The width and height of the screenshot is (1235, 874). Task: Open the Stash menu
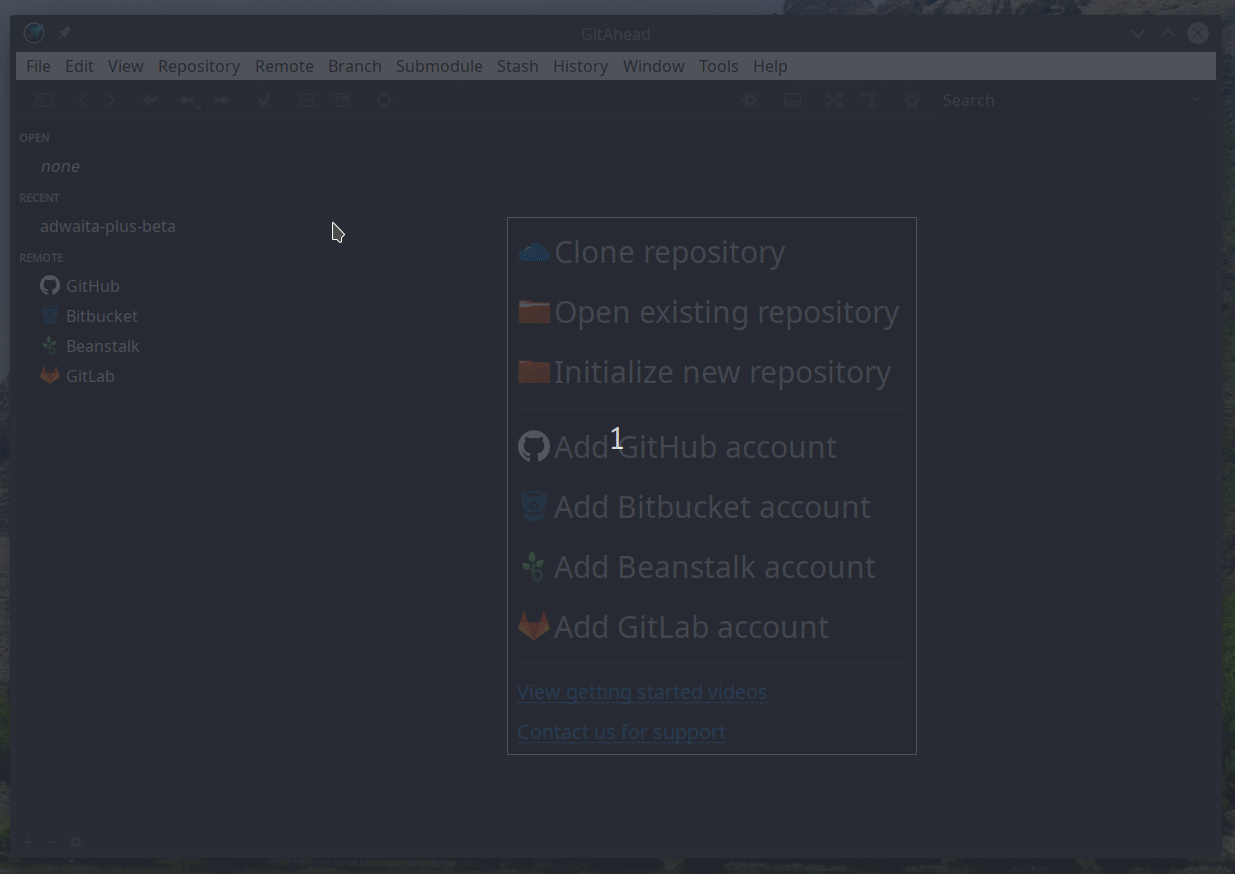point(518,66)
